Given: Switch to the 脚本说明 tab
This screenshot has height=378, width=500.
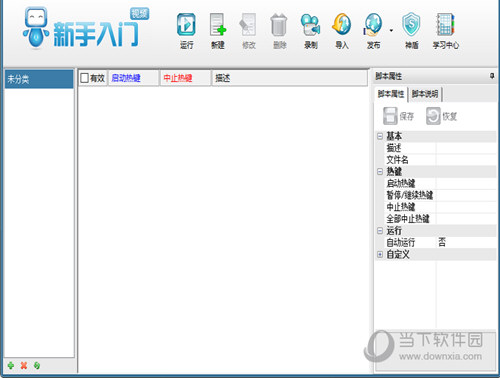Looking at the screenshot, I should pyautogui.click(x=425, y=94).
